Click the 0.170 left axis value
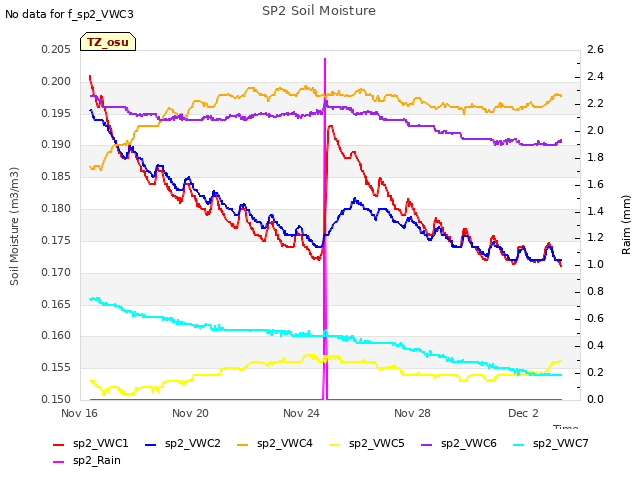Viewport: 640px width, 480px height. [x=56, y=272]
